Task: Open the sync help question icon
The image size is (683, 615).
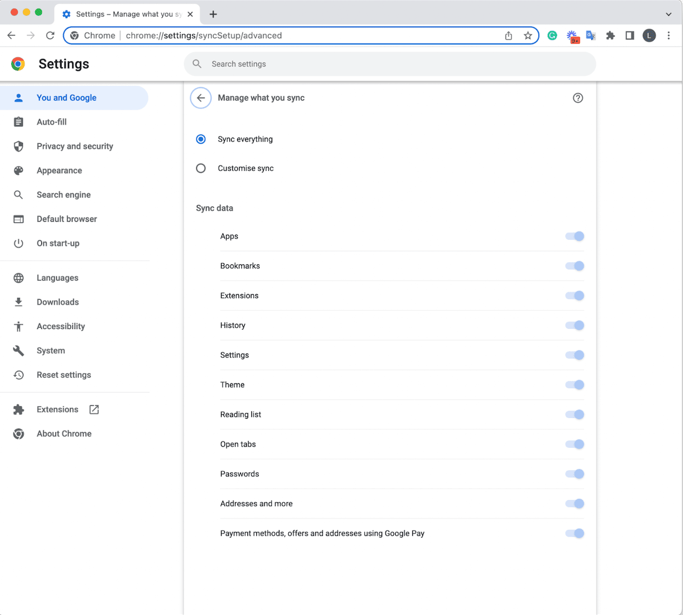Action: tap(578, 98)
